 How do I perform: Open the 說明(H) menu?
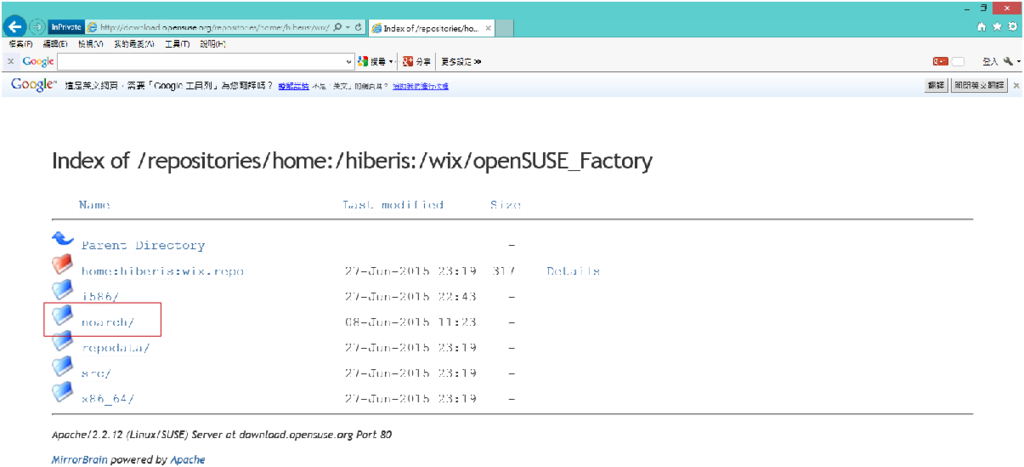[x=213, y=44]
